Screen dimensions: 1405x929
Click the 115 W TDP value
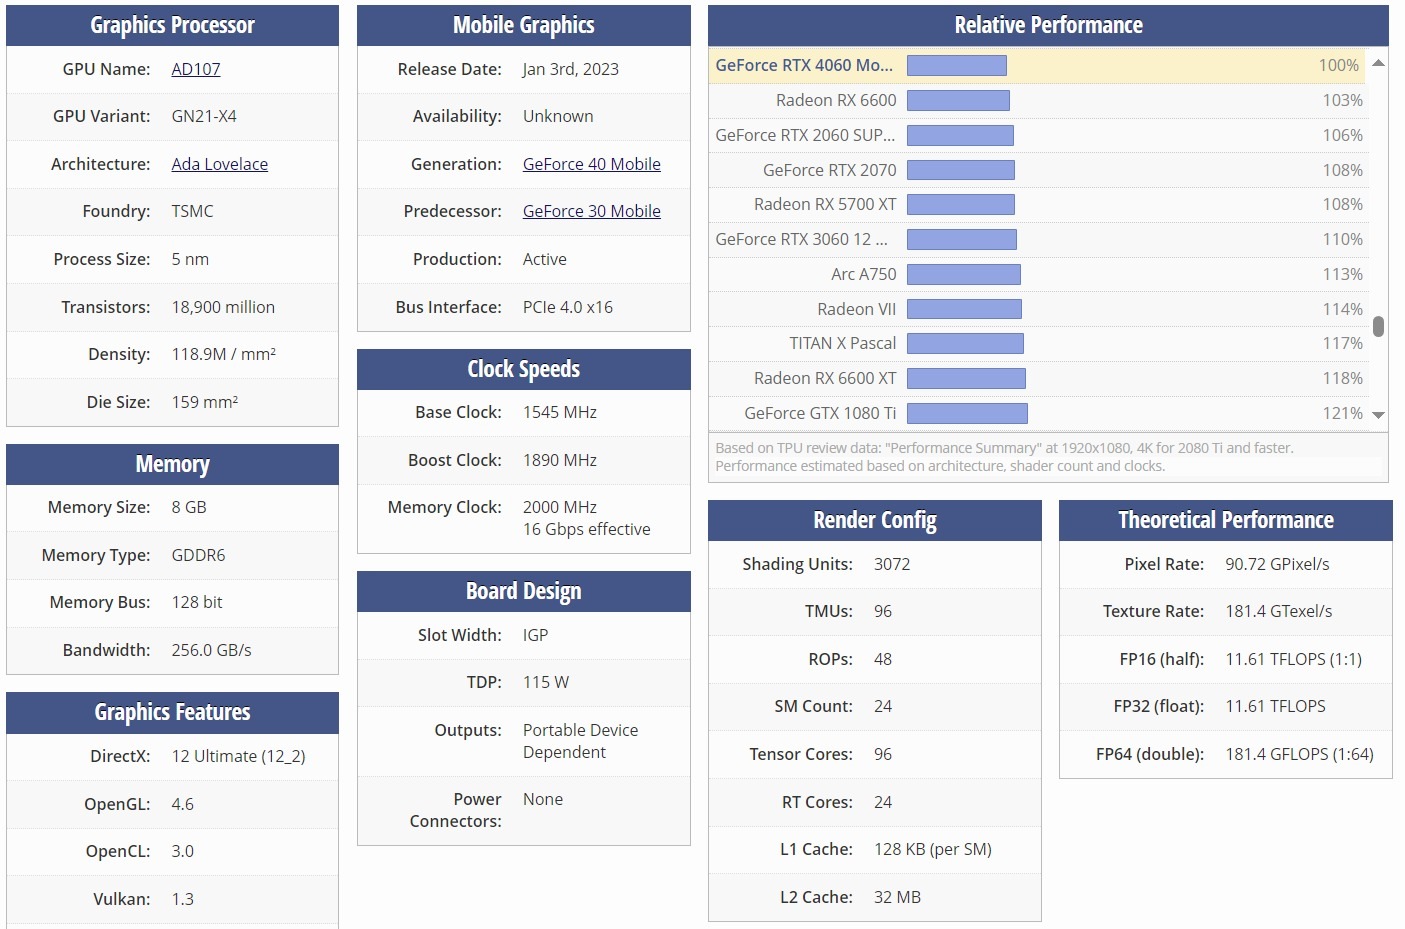(546, 682)
